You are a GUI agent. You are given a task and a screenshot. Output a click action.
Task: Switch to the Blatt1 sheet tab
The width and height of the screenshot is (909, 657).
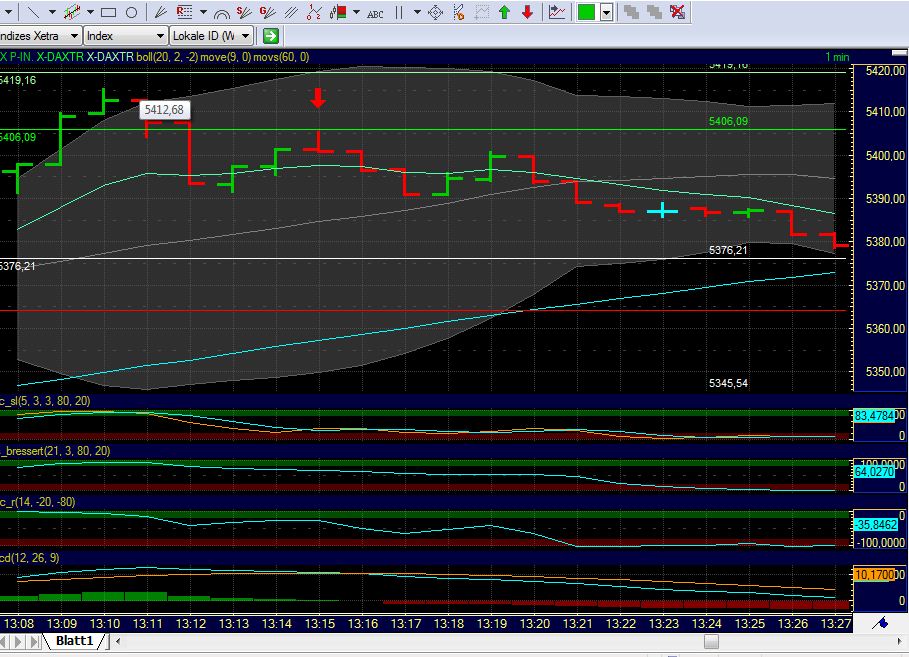click(74, 641)
